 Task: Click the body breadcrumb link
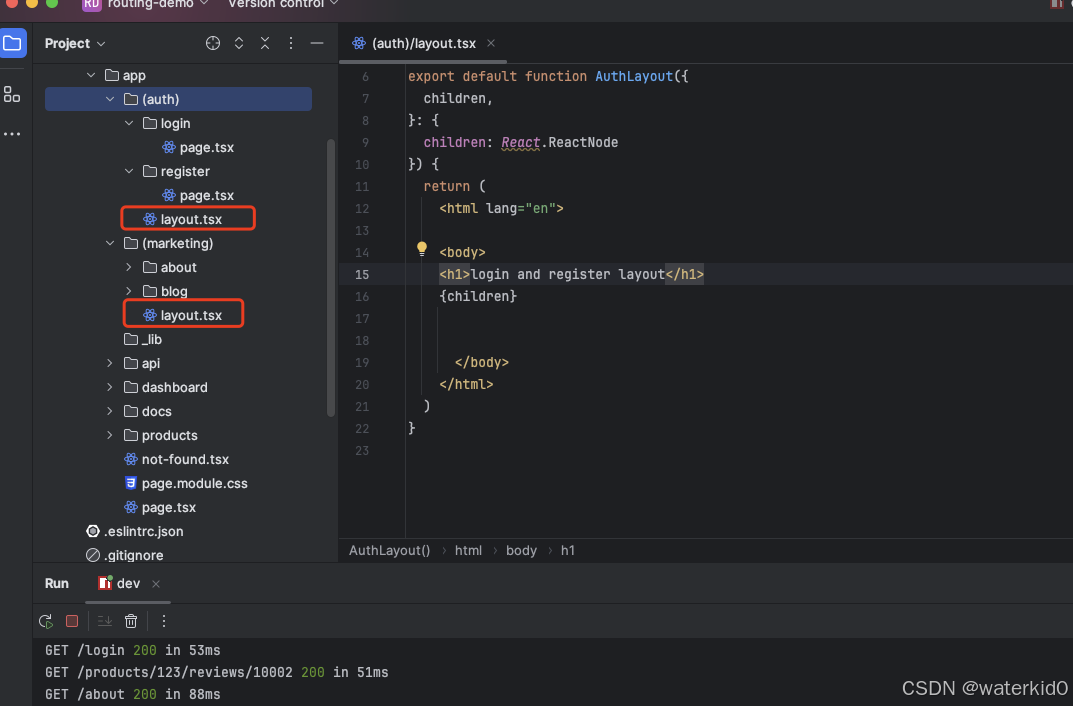(521, 550)
